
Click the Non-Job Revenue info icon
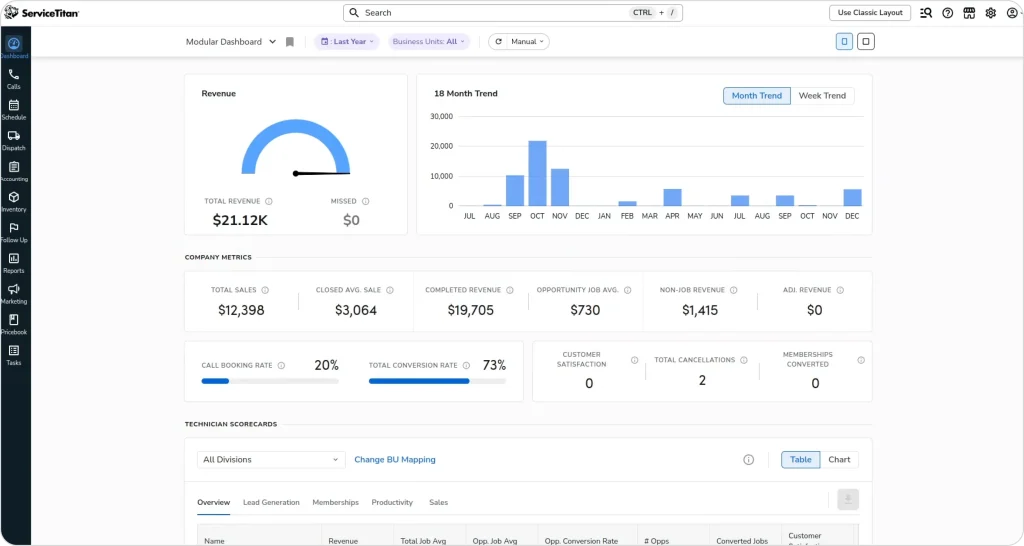[734, 290]
